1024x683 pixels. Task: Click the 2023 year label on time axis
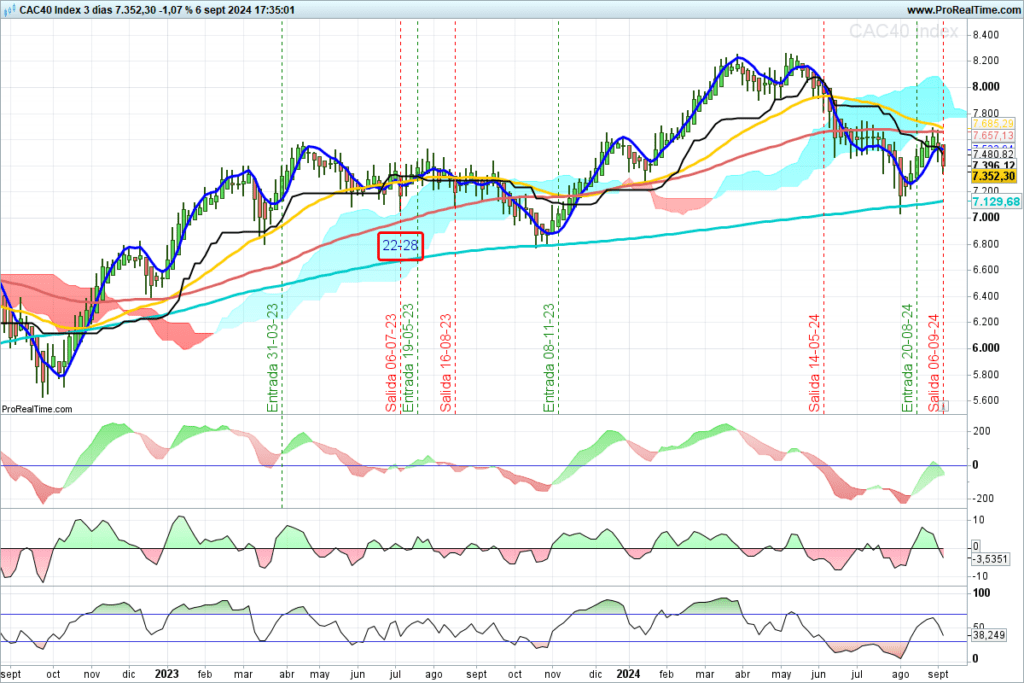pos(167,674)
